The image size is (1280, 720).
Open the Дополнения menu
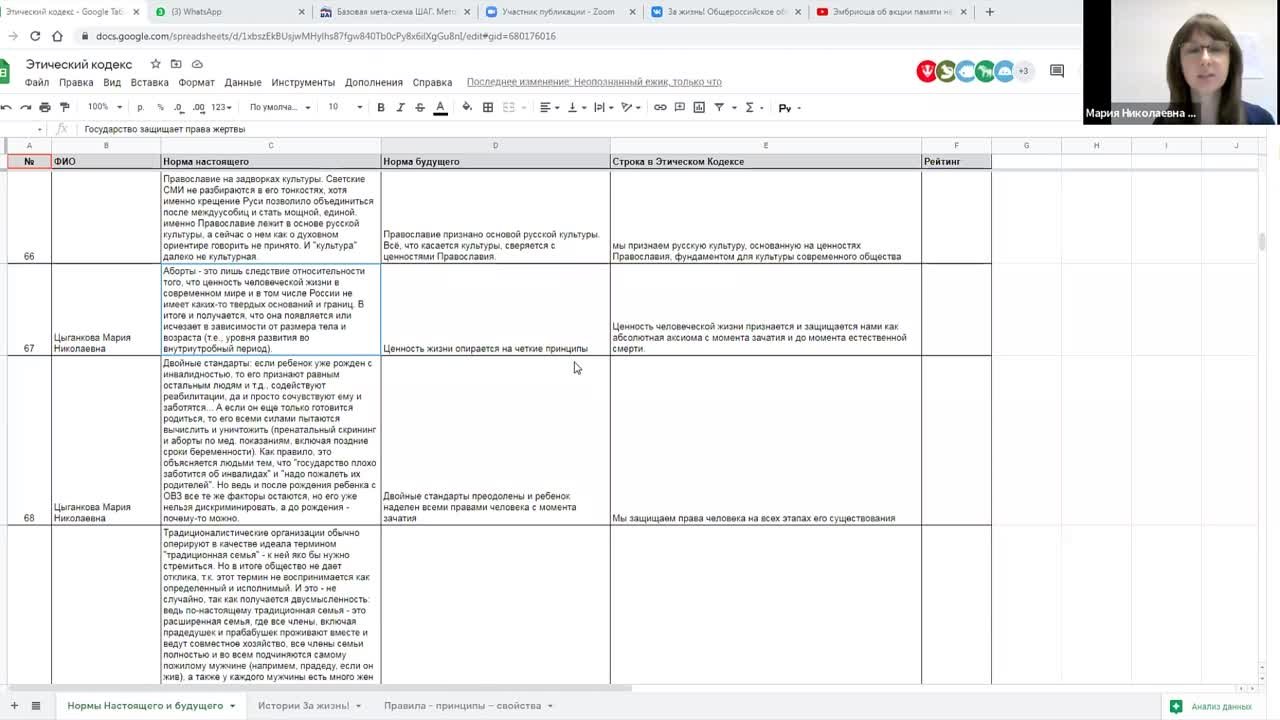(374, 82)
